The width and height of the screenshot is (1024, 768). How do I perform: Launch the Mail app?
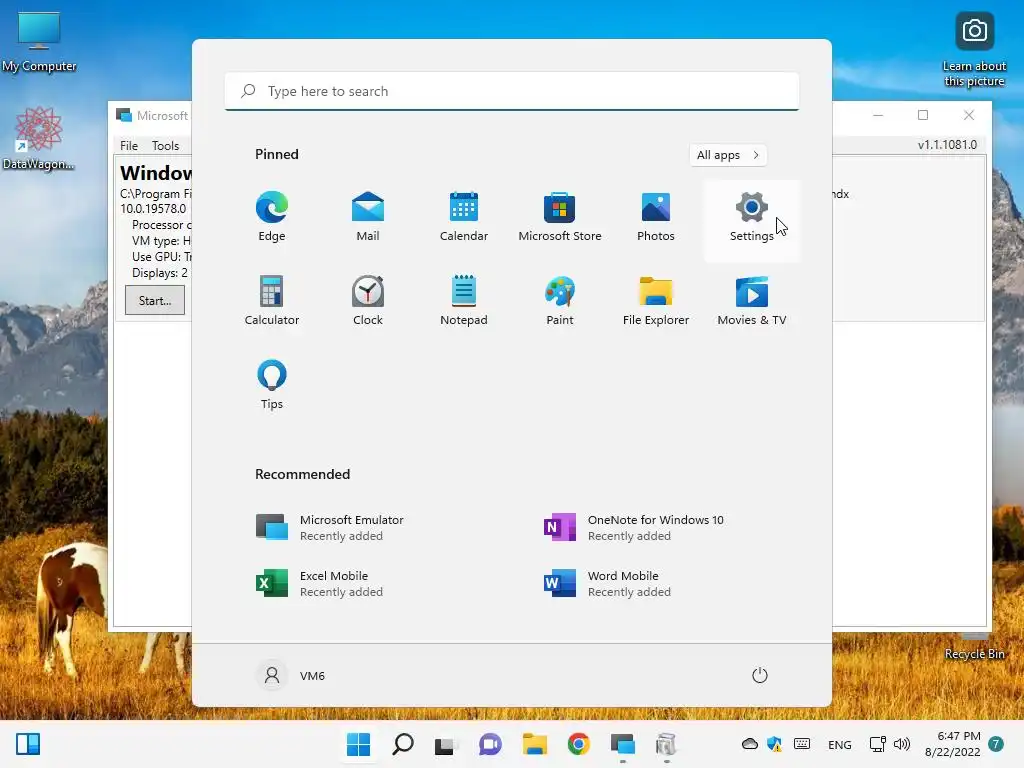tap(368, 217)
